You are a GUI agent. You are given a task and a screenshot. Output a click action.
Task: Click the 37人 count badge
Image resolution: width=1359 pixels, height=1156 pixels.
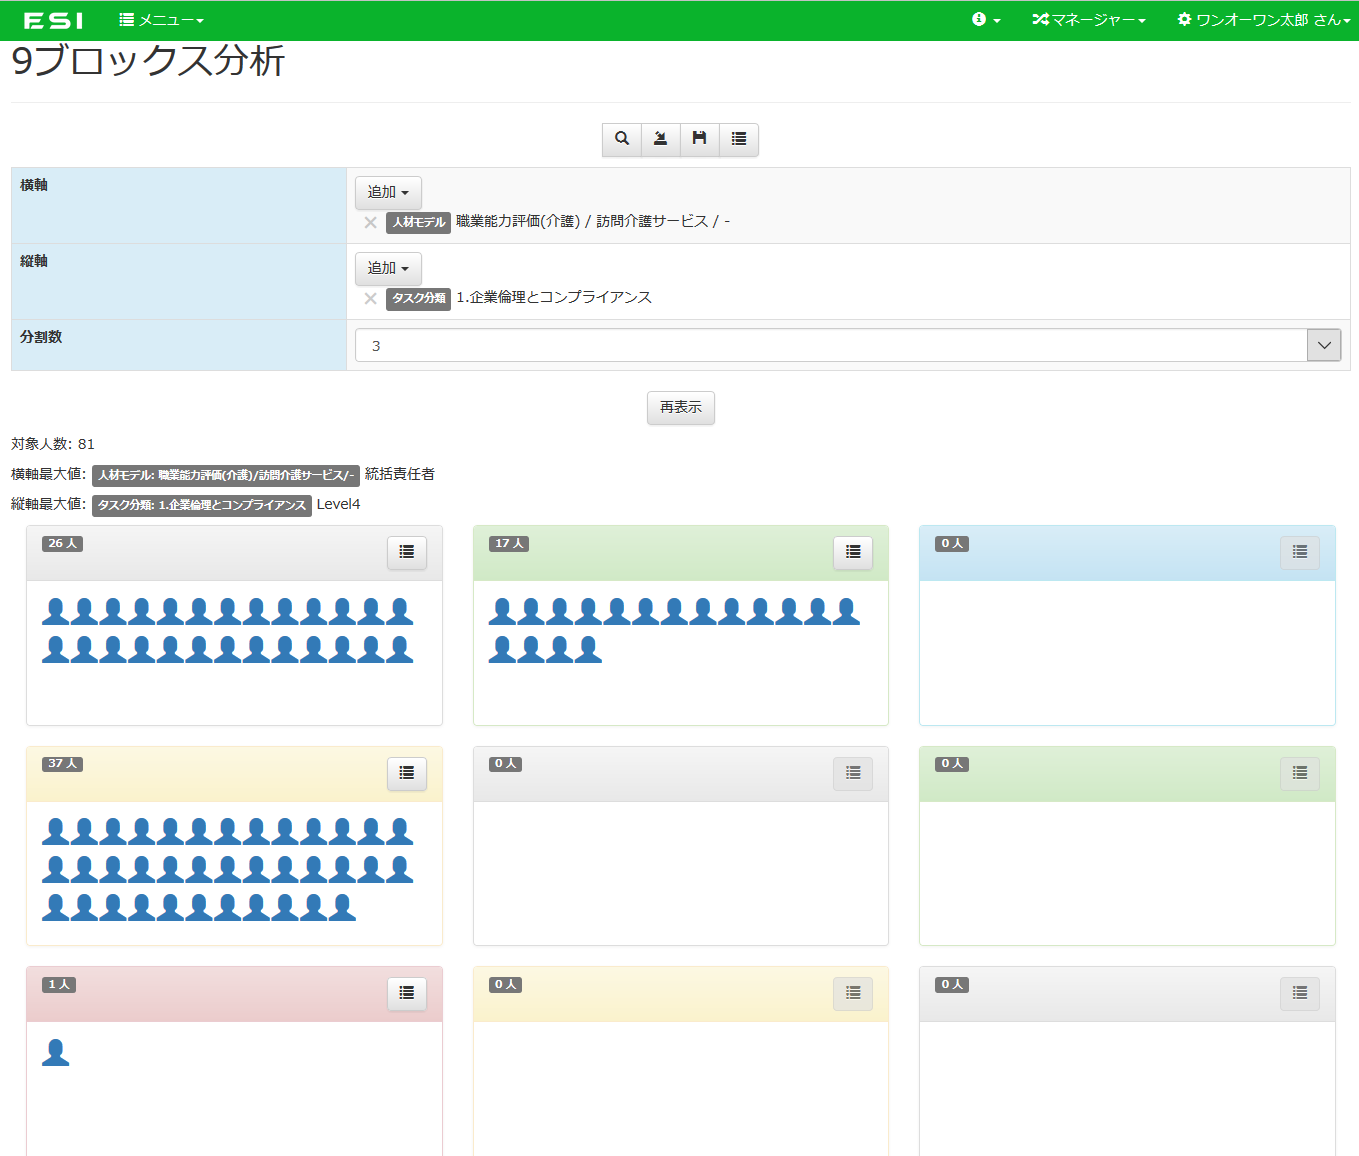pos(62,764)
